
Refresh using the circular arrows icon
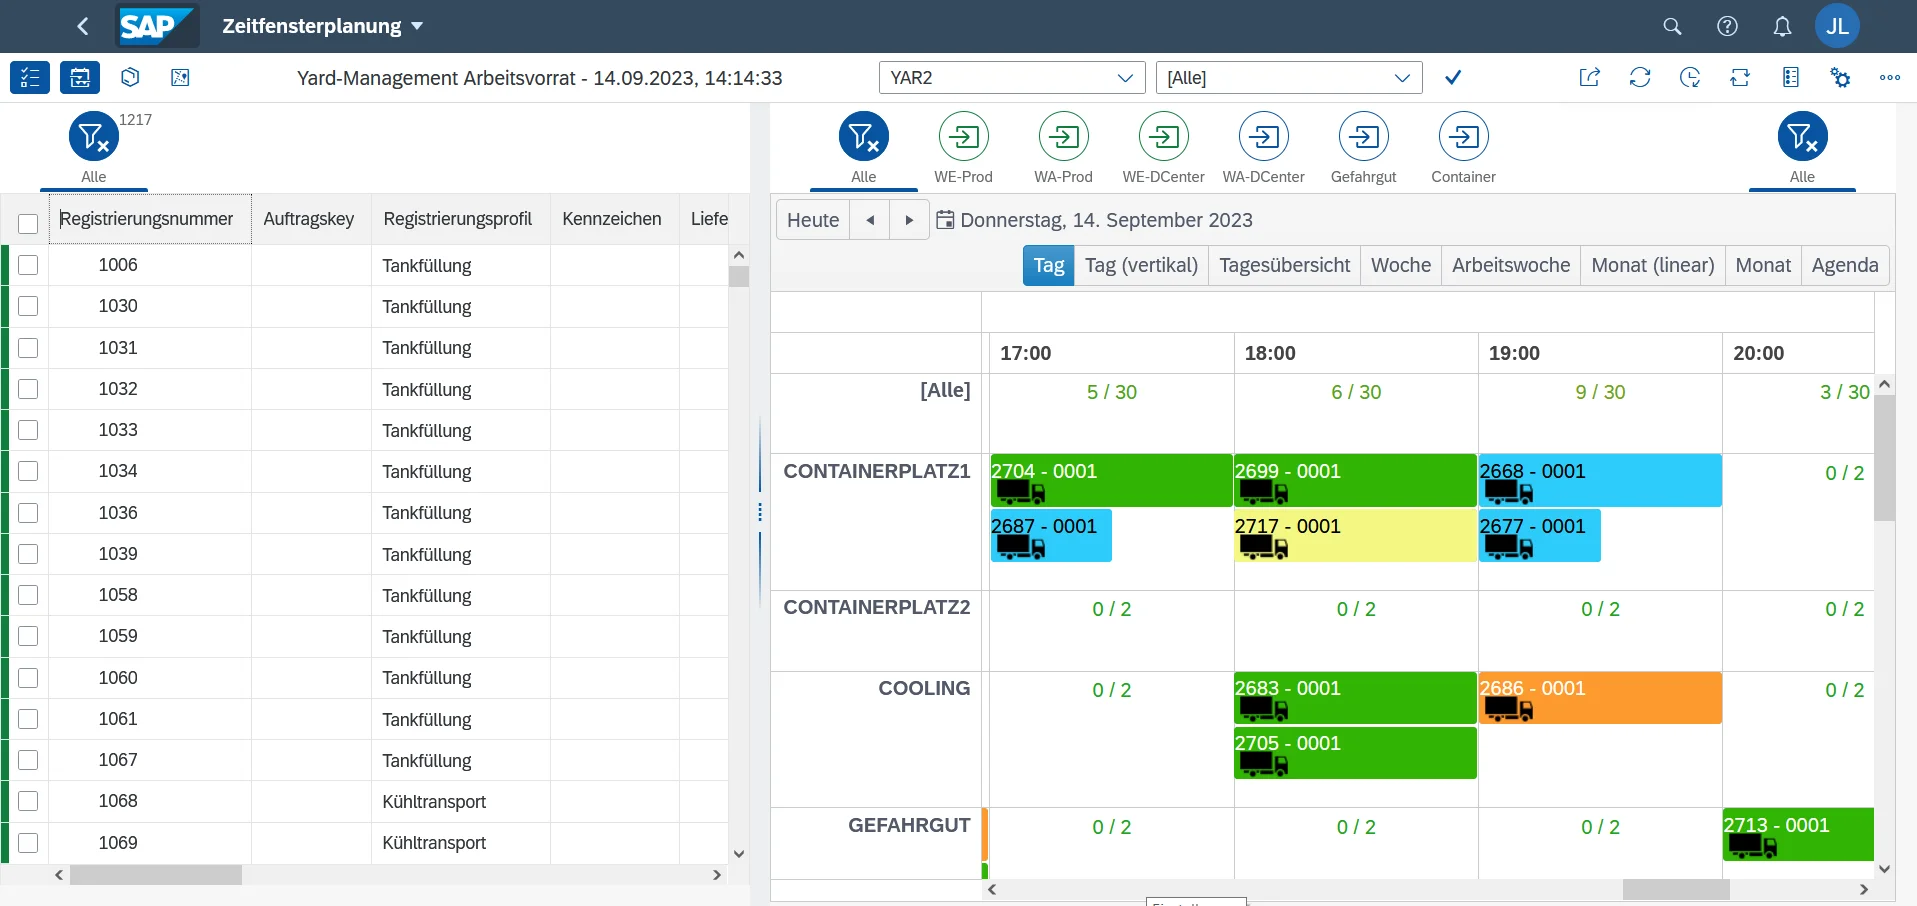click(x=1639, y=78)
